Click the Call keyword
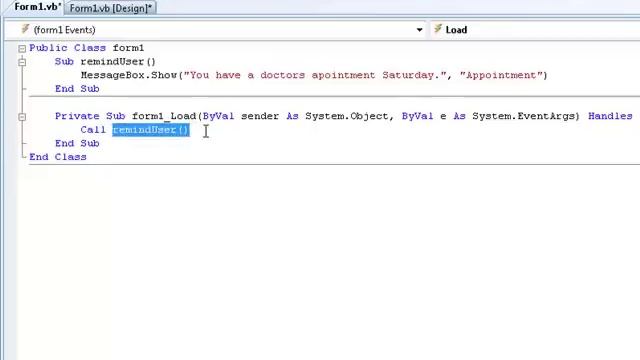This screenshot has height=360, width=640. [93, 130]
